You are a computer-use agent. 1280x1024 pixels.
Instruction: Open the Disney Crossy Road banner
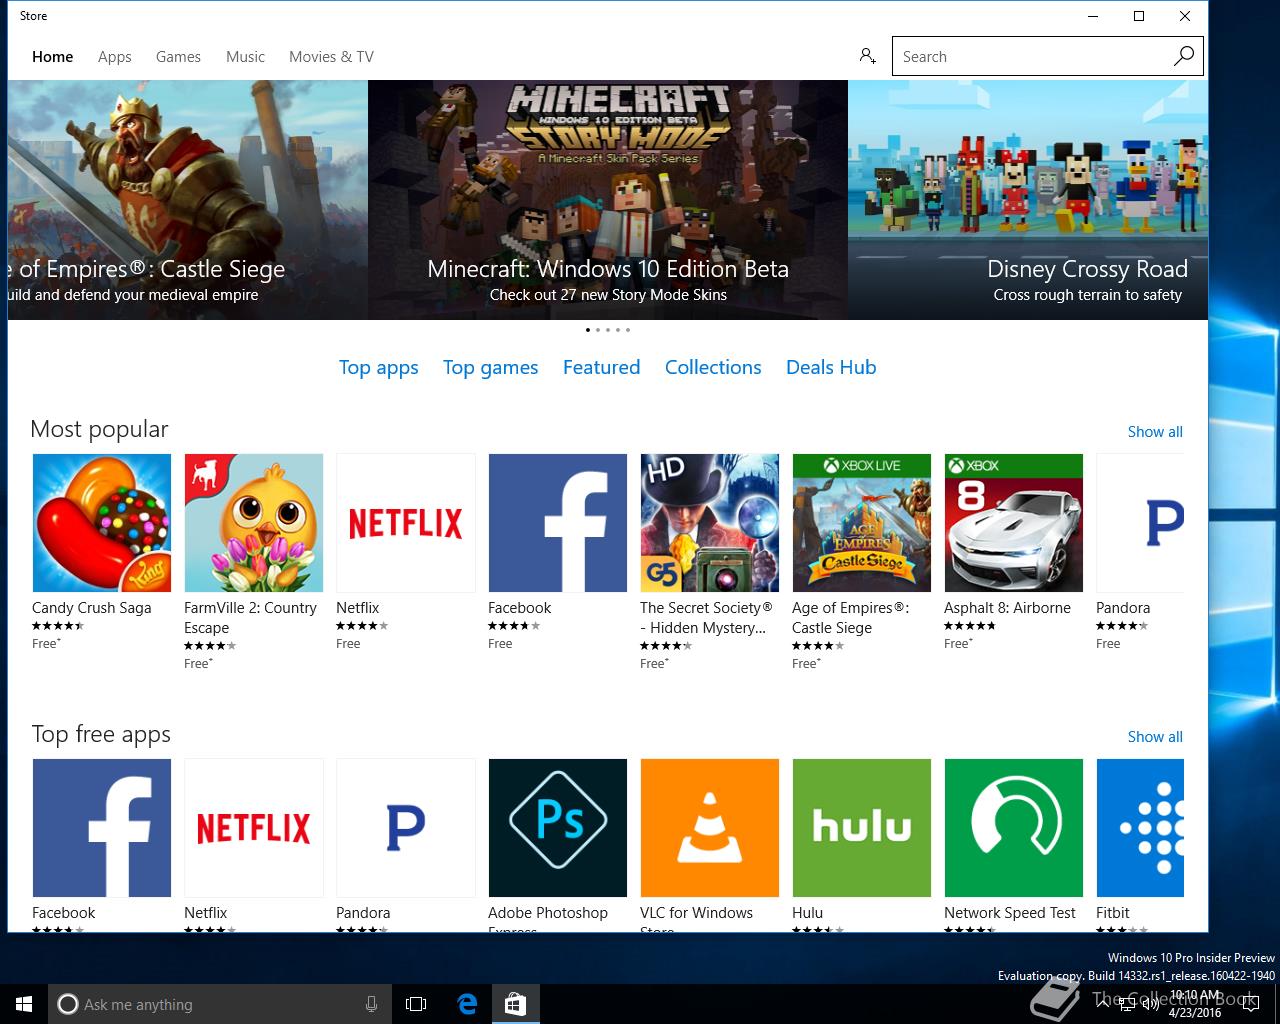[x=1028, y=200]
